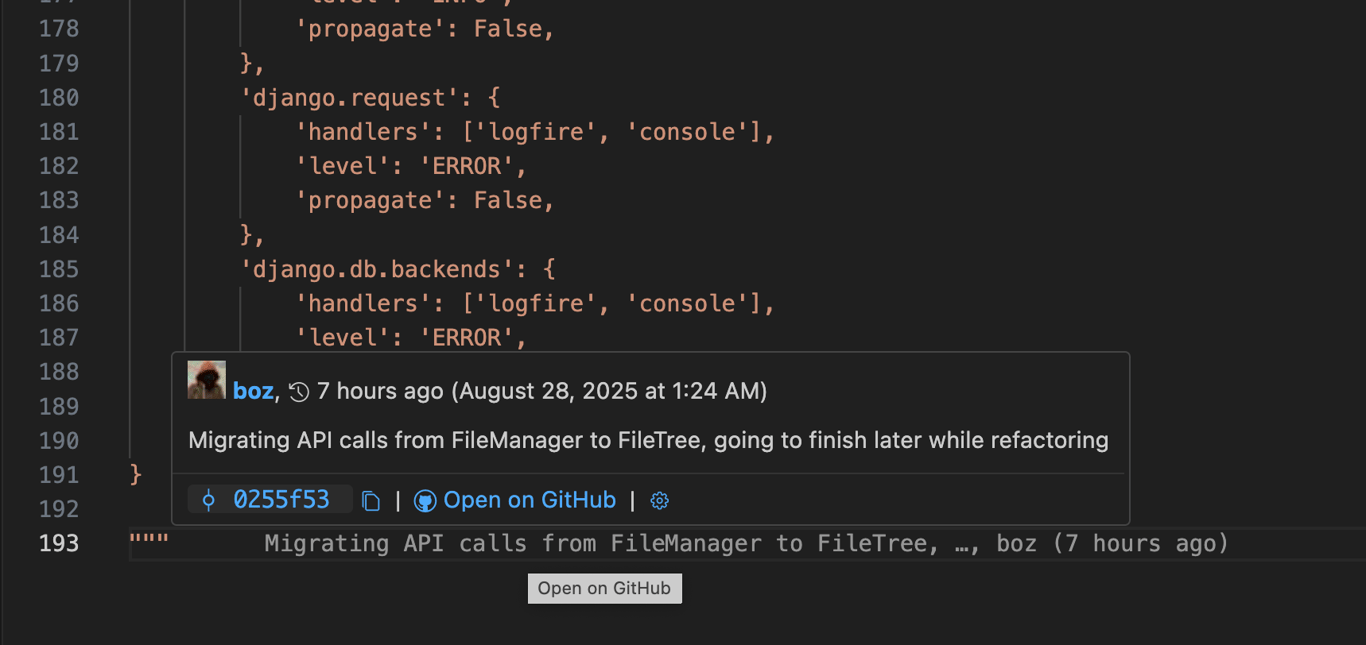Click line number 193 in the gutter
Image resolution: width=1366 pixels, height=645 pixels.
[59, 543]
